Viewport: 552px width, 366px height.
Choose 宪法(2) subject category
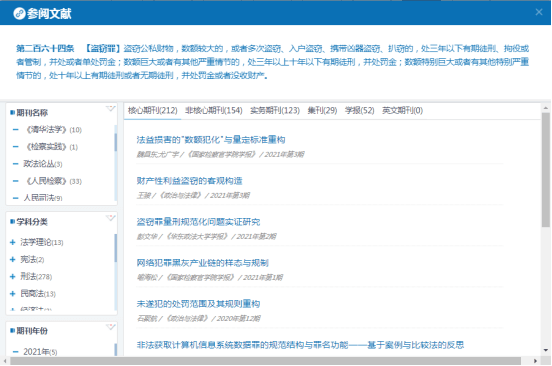click(32, 259)
